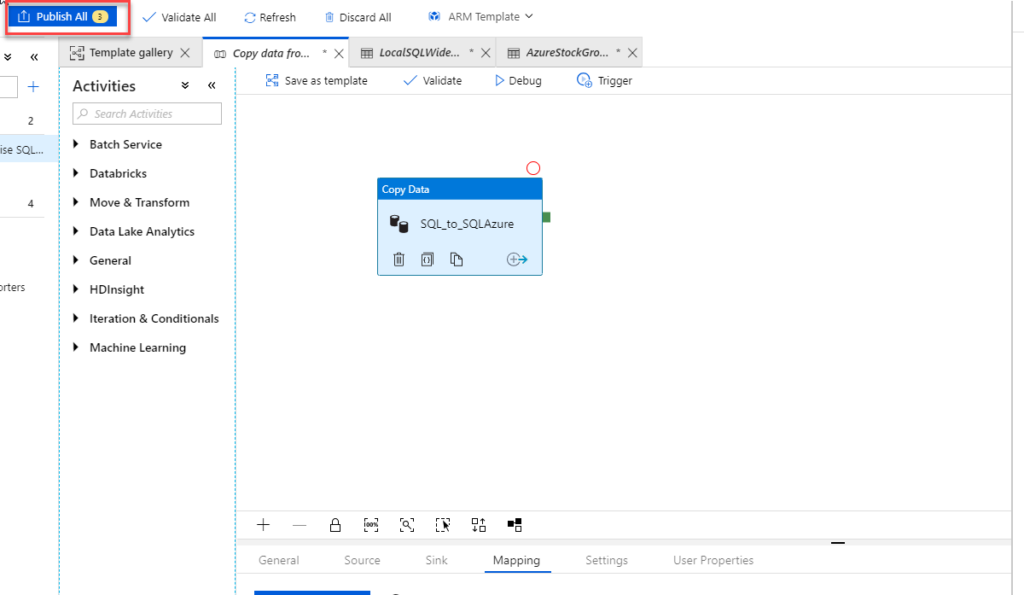
Task: Close the AzureStockGro... tab
Action: pyautogui.click(x=632, y=53)
